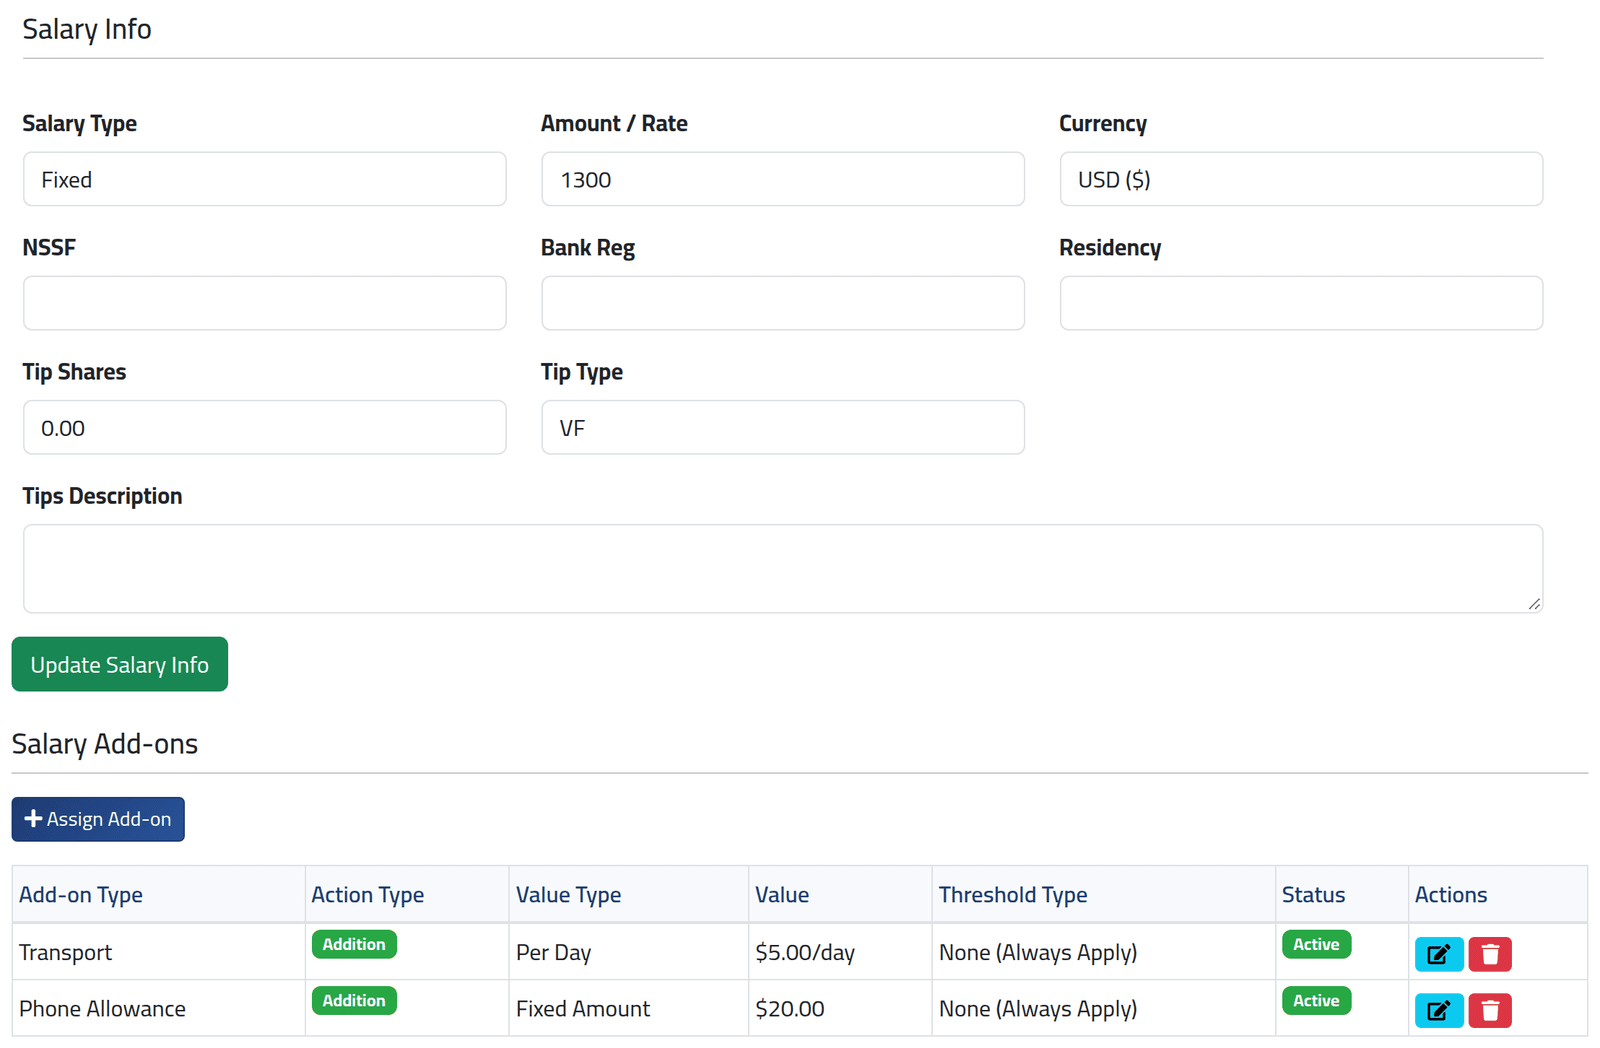The height and width of the screenshot is (1048, 1600).
Task: Open the Tip Type field showing VF
Action: coord(783,427)
